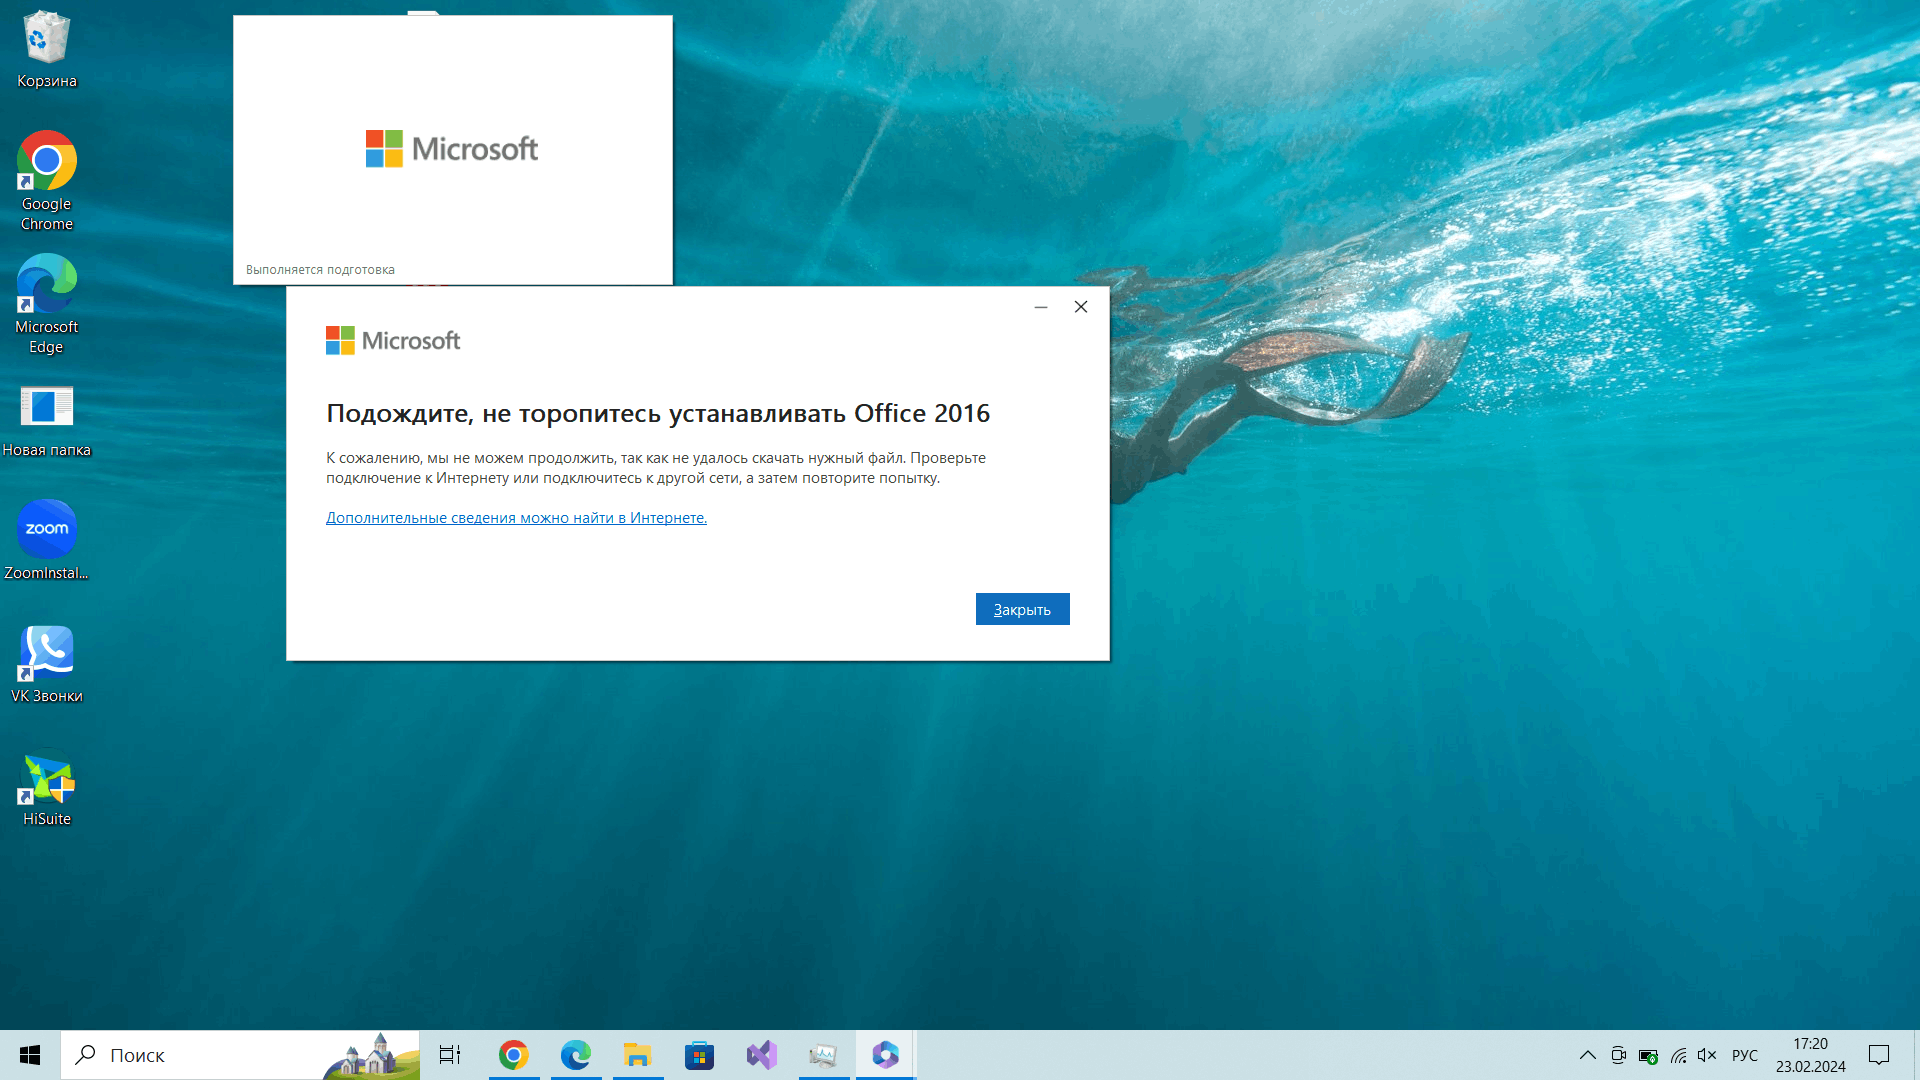Image resolution: width=1920 pixels, height=1080 pixels.
Task: Open Wi-Fi network settings in the tray
Action: (x=1678, y=1056)
